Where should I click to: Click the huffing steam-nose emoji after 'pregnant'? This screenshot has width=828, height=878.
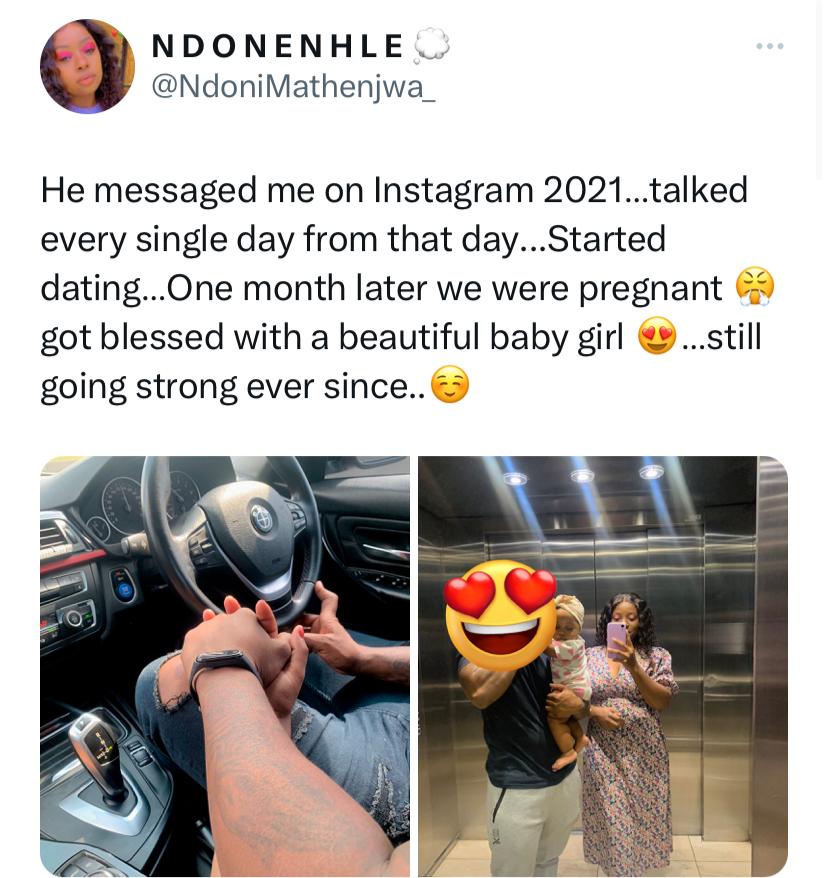(755, 287)
